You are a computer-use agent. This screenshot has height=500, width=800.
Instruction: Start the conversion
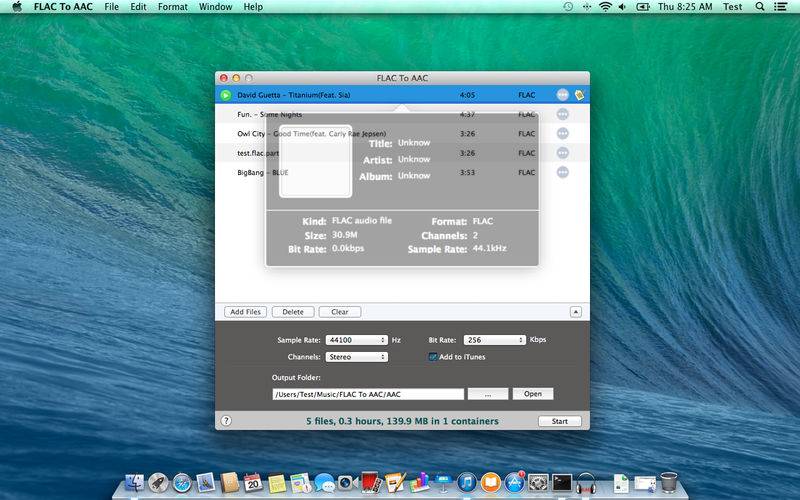point(560,421)
